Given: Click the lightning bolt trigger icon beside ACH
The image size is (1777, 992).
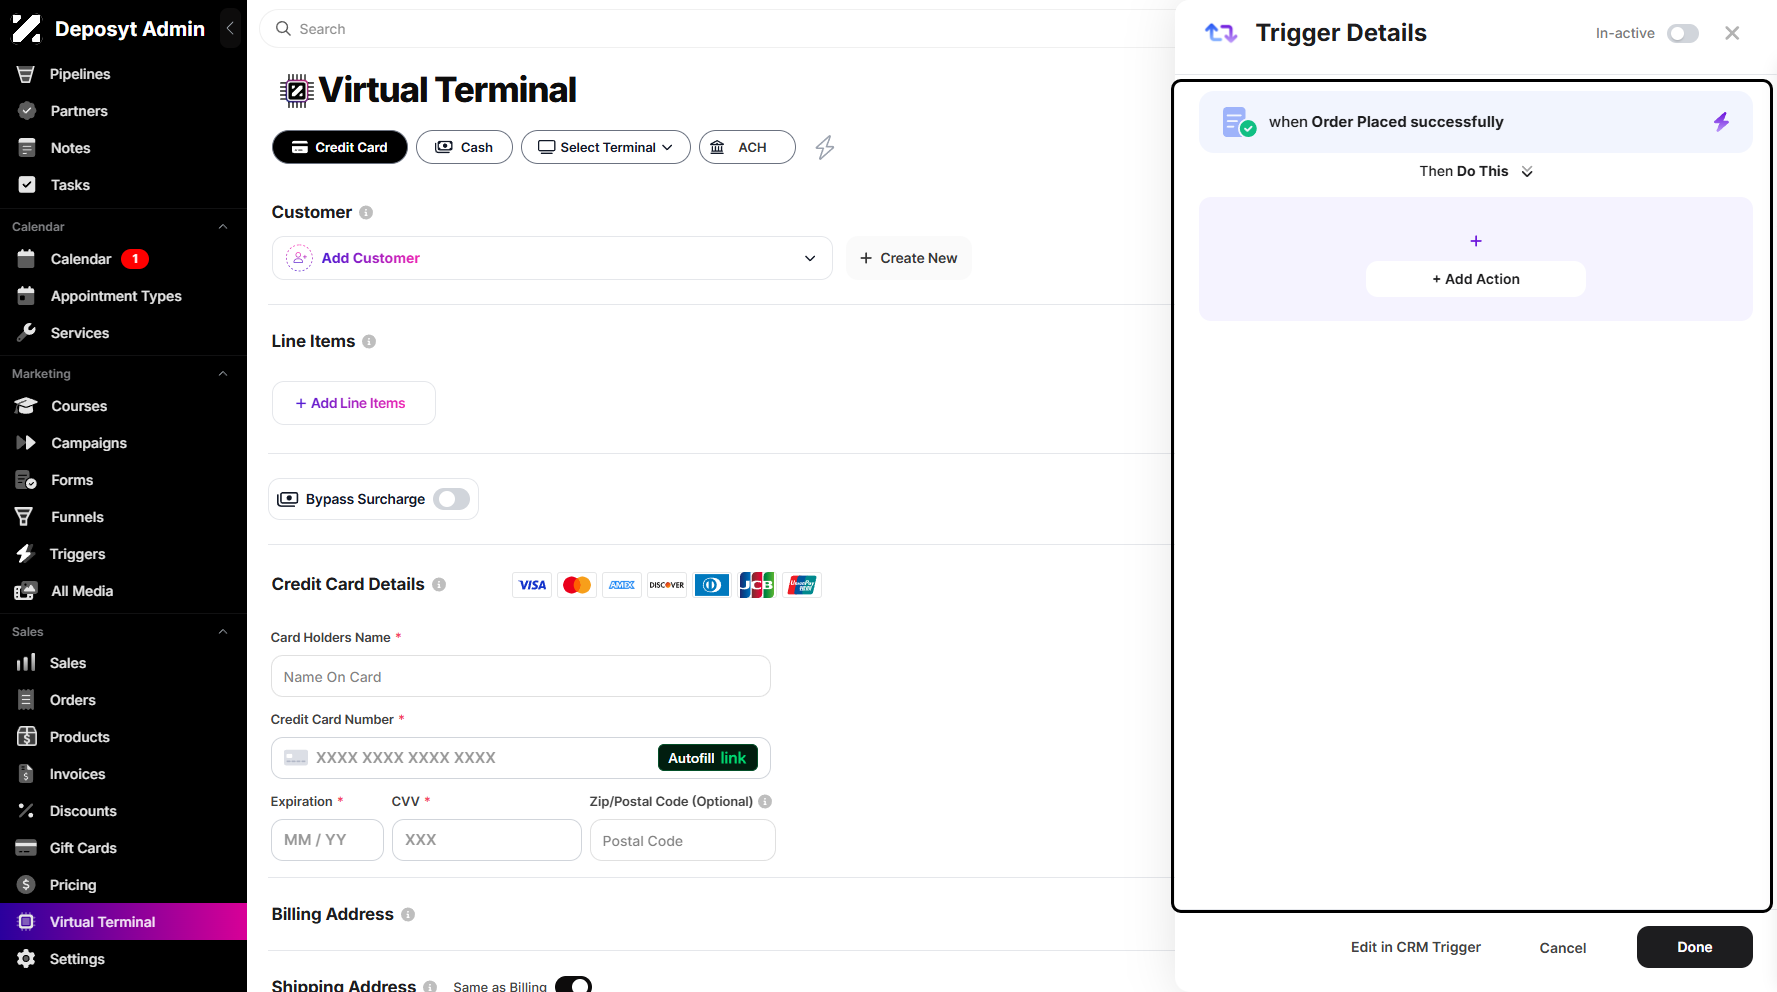Looking at the screenshot, I should (x=825, y=148).
